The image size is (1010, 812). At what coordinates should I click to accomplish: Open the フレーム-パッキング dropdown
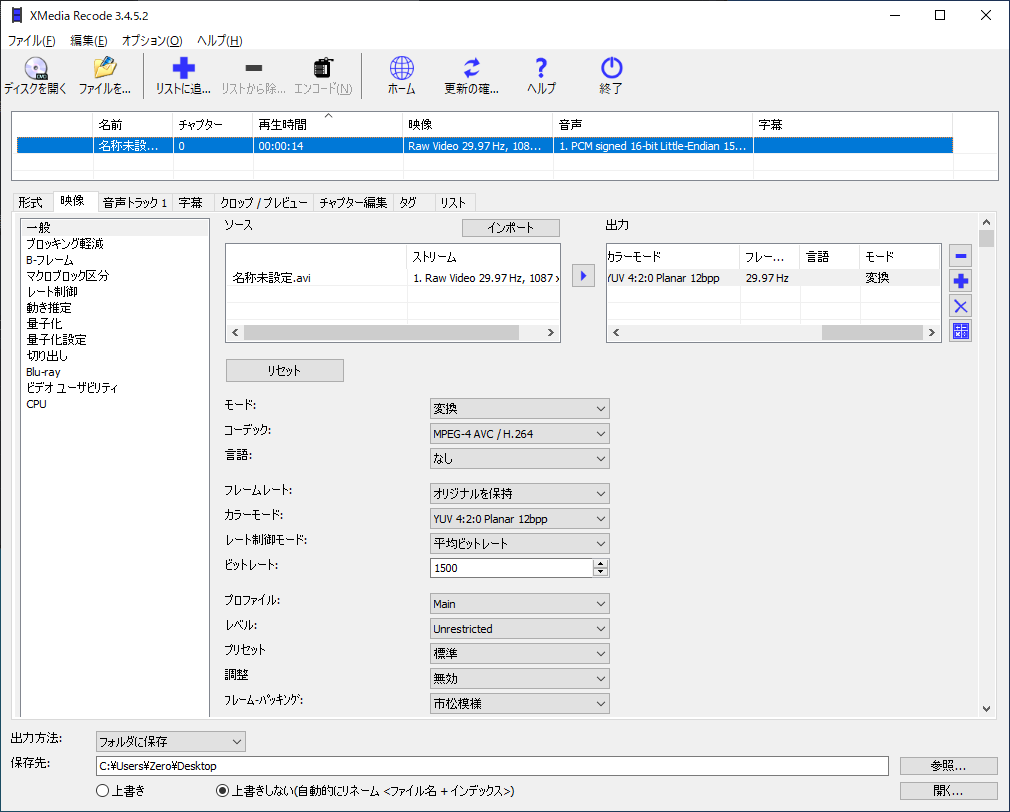(519, 704)
